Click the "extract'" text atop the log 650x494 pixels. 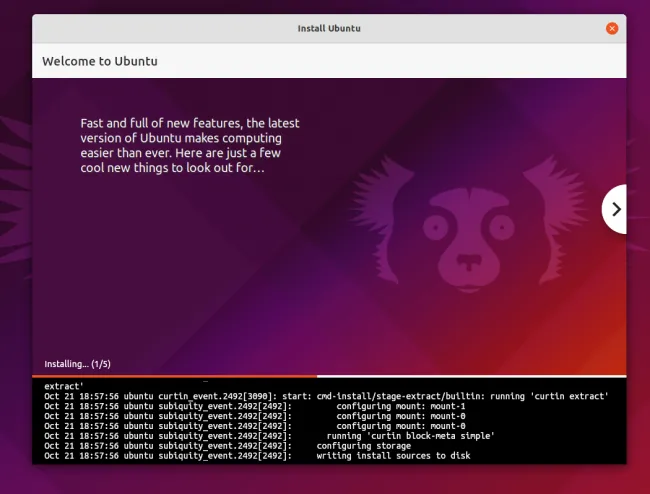pyautogui.click(x=64, y=386)
